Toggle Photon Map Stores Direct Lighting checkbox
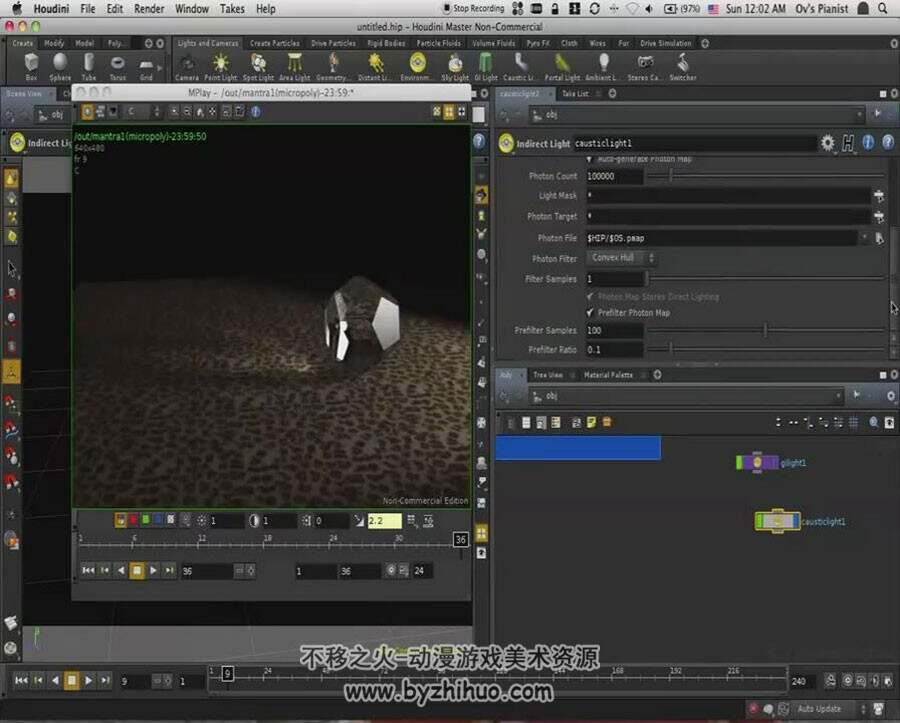 click(x=589, y=296)
